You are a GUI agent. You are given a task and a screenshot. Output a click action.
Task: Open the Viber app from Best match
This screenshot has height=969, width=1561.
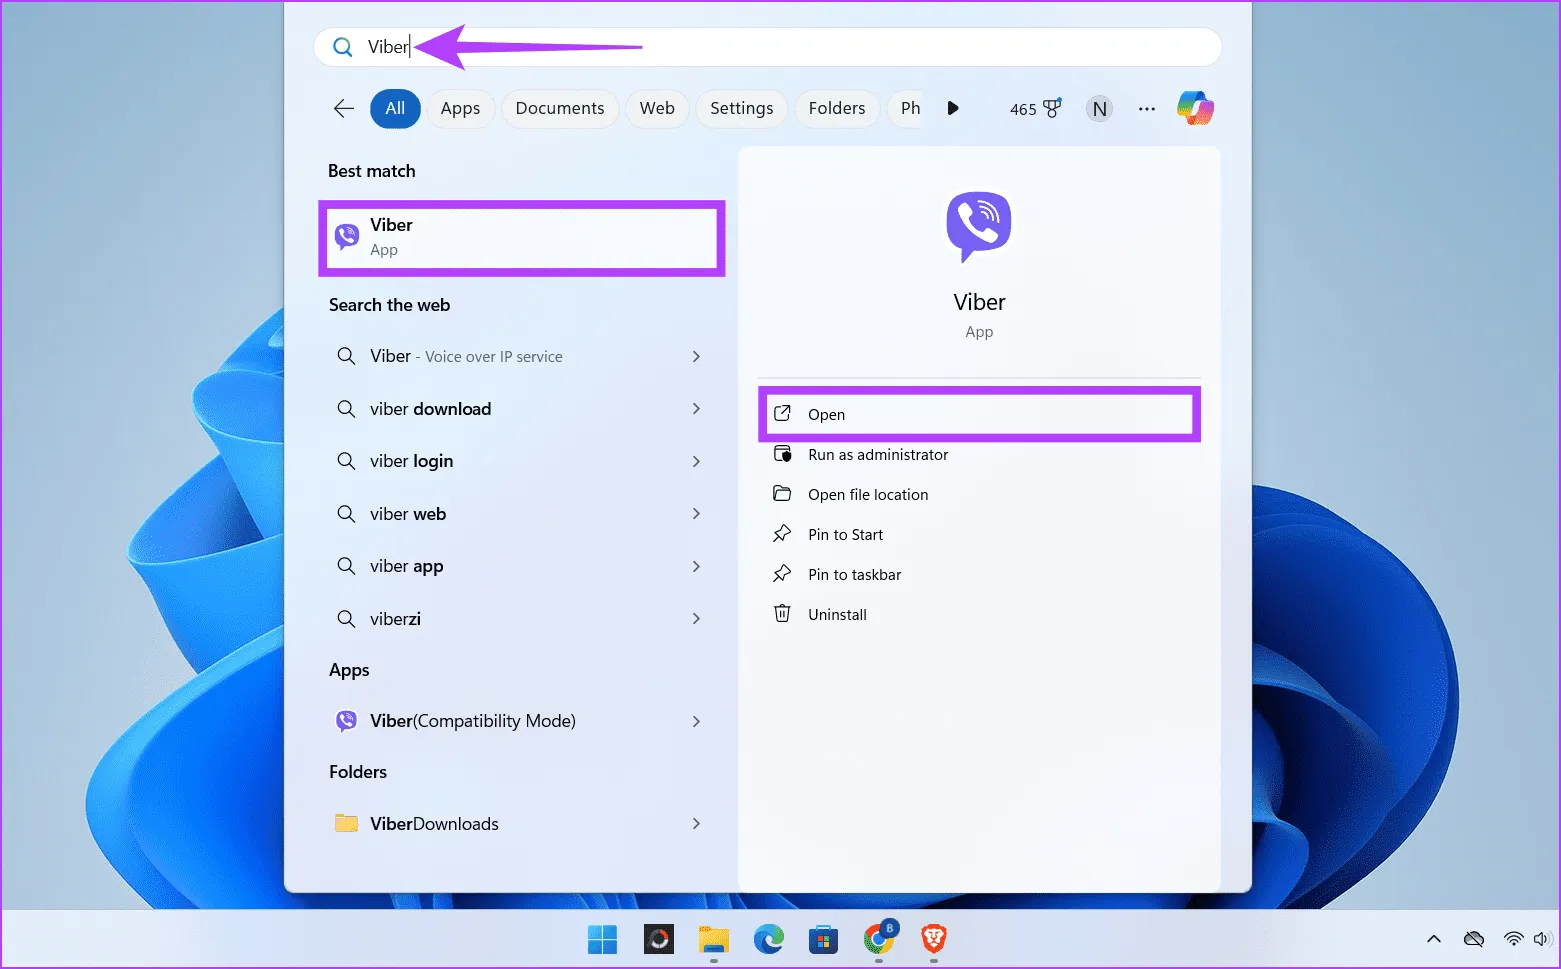click(x=521, y=237)
